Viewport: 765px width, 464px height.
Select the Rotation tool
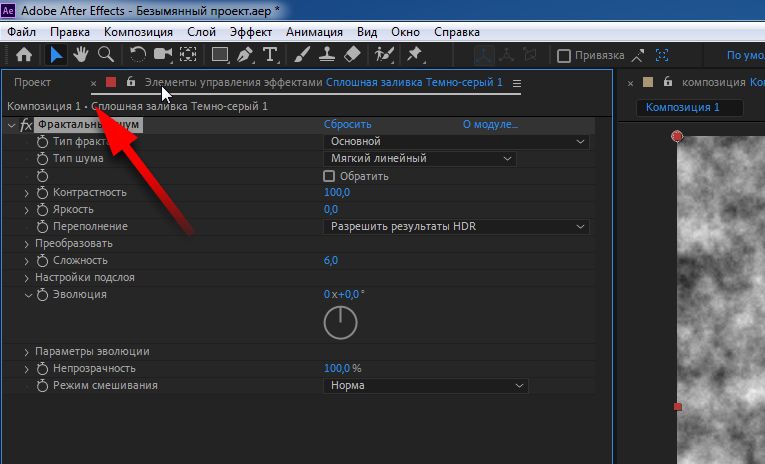pyautogui.click(x=138, y=55)
